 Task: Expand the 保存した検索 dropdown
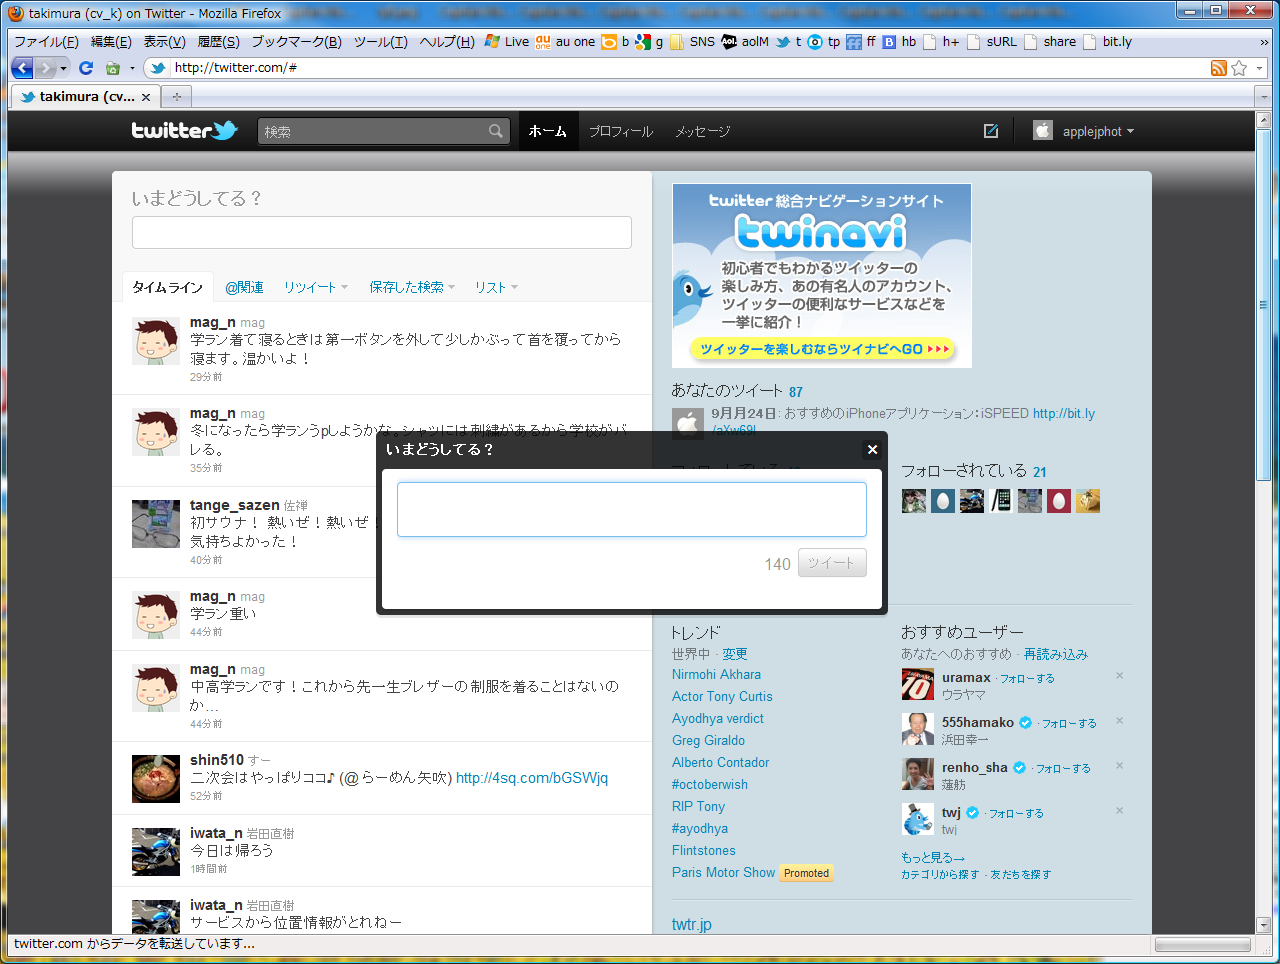[412, 287]
